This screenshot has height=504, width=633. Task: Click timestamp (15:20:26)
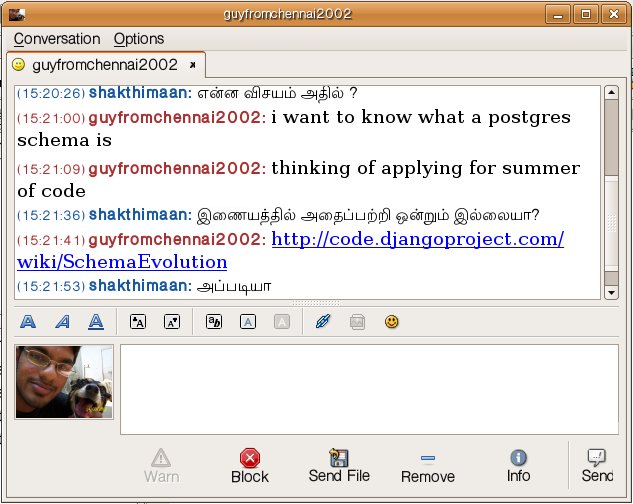[x=51, y=93]
